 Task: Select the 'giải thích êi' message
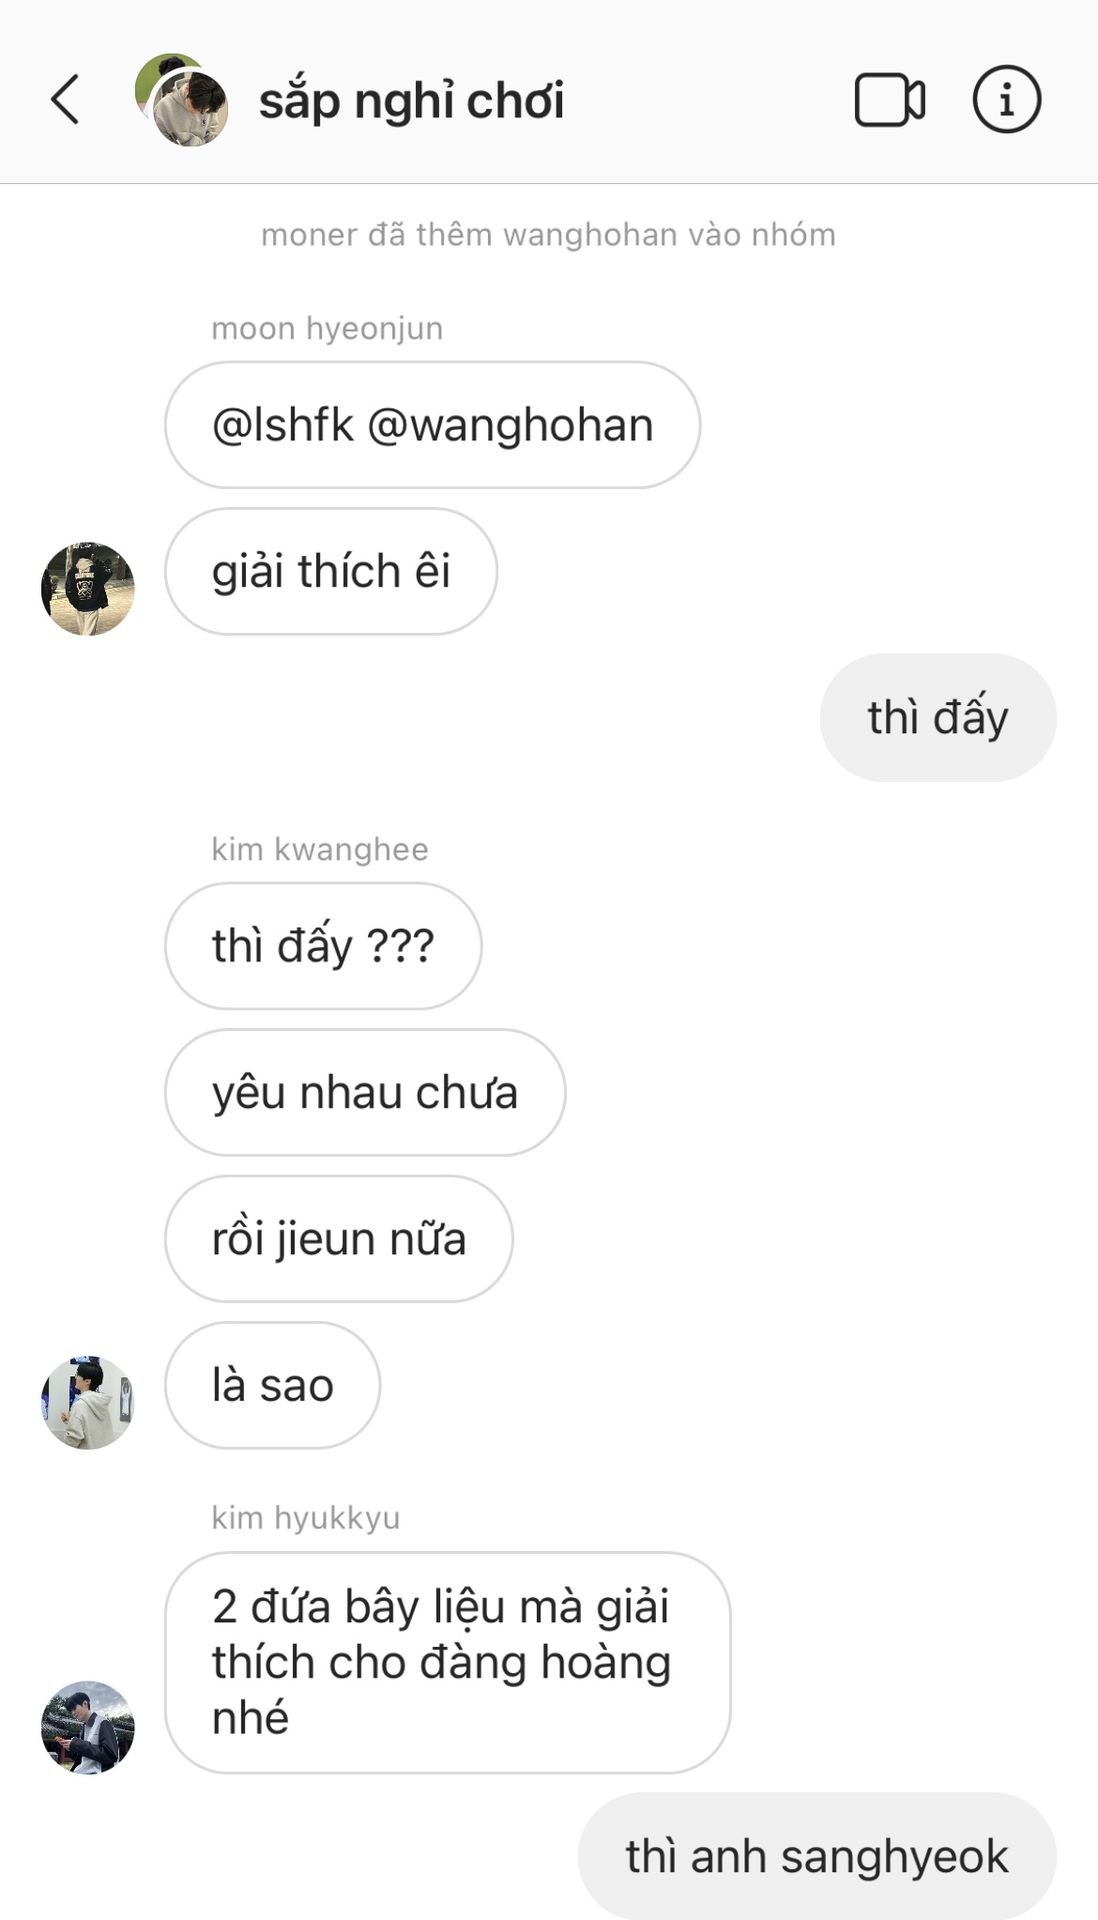[x=331, y=571]
